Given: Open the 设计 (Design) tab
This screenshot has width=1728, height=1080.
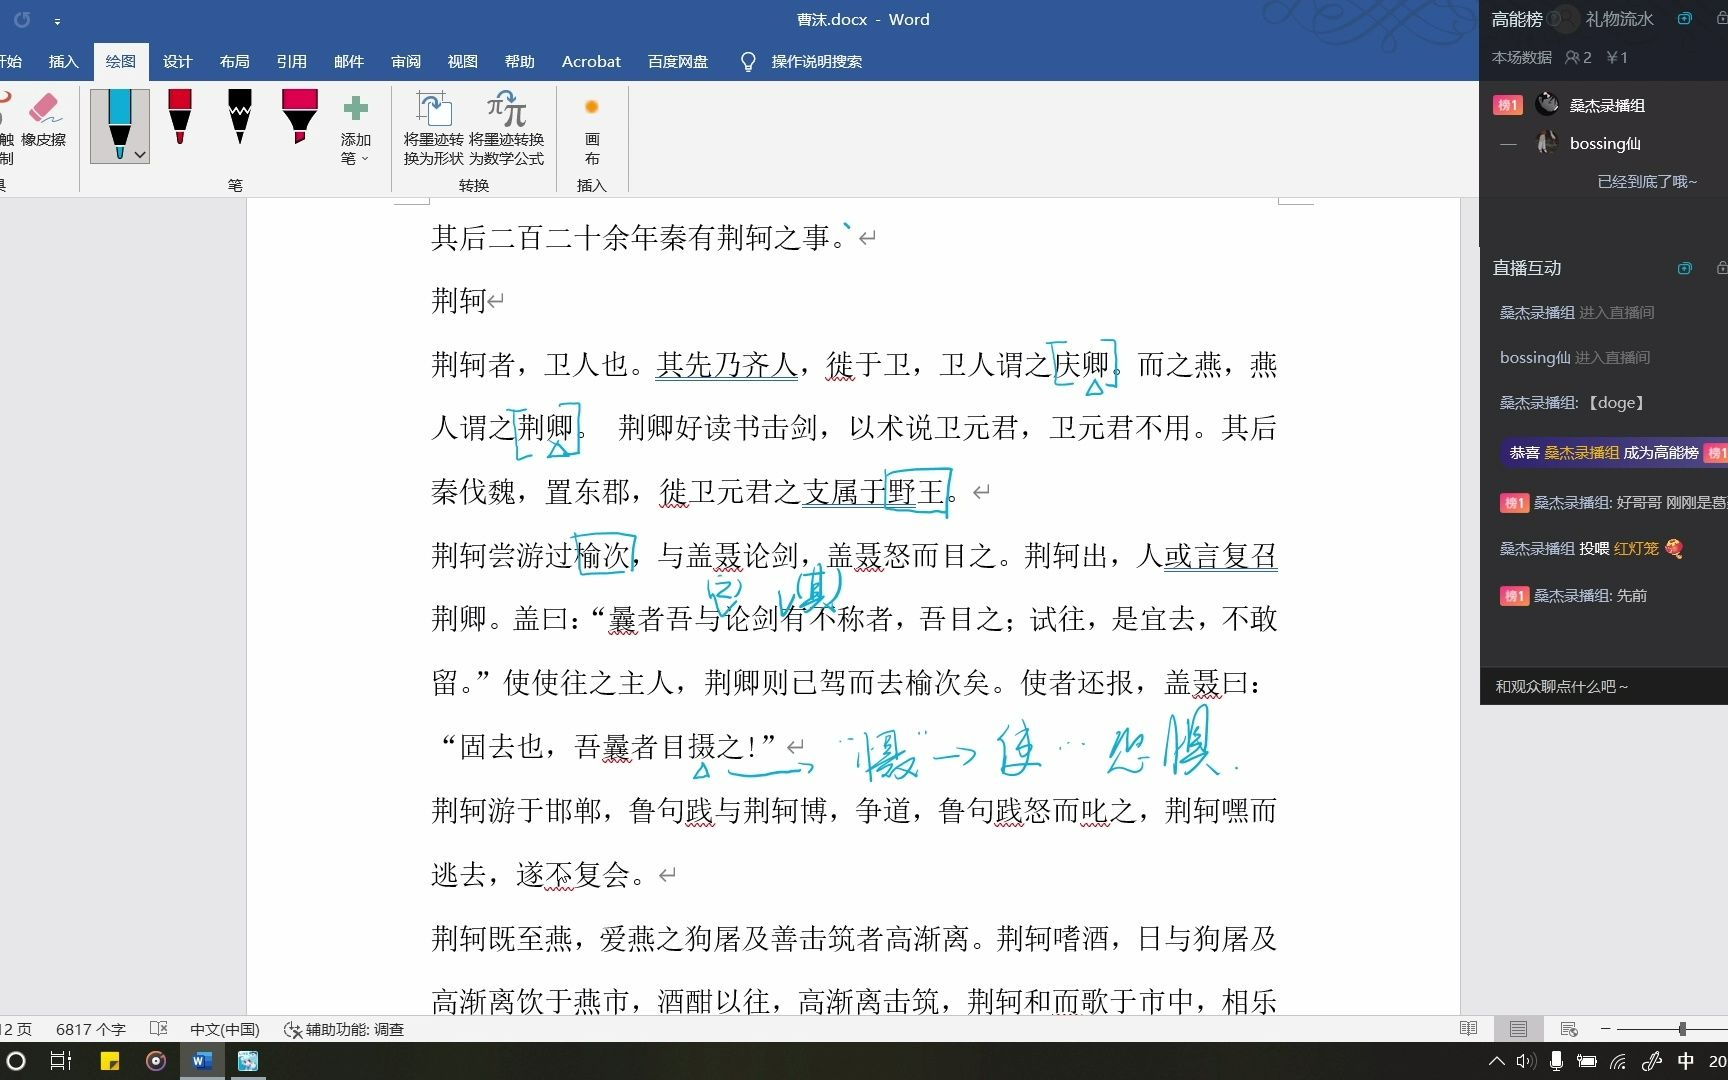Looking at the screenshot, I should click(x=178, y=62).
